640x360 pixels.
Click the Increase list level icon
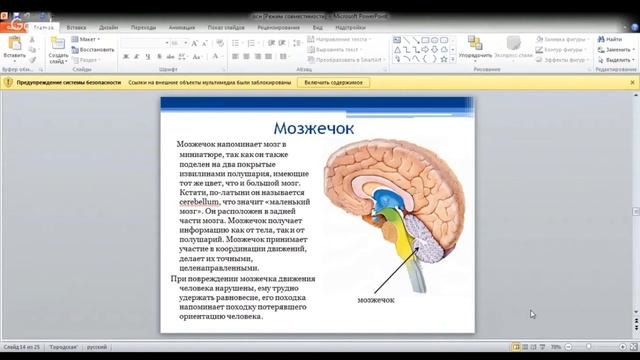click(x=282, y=43)
